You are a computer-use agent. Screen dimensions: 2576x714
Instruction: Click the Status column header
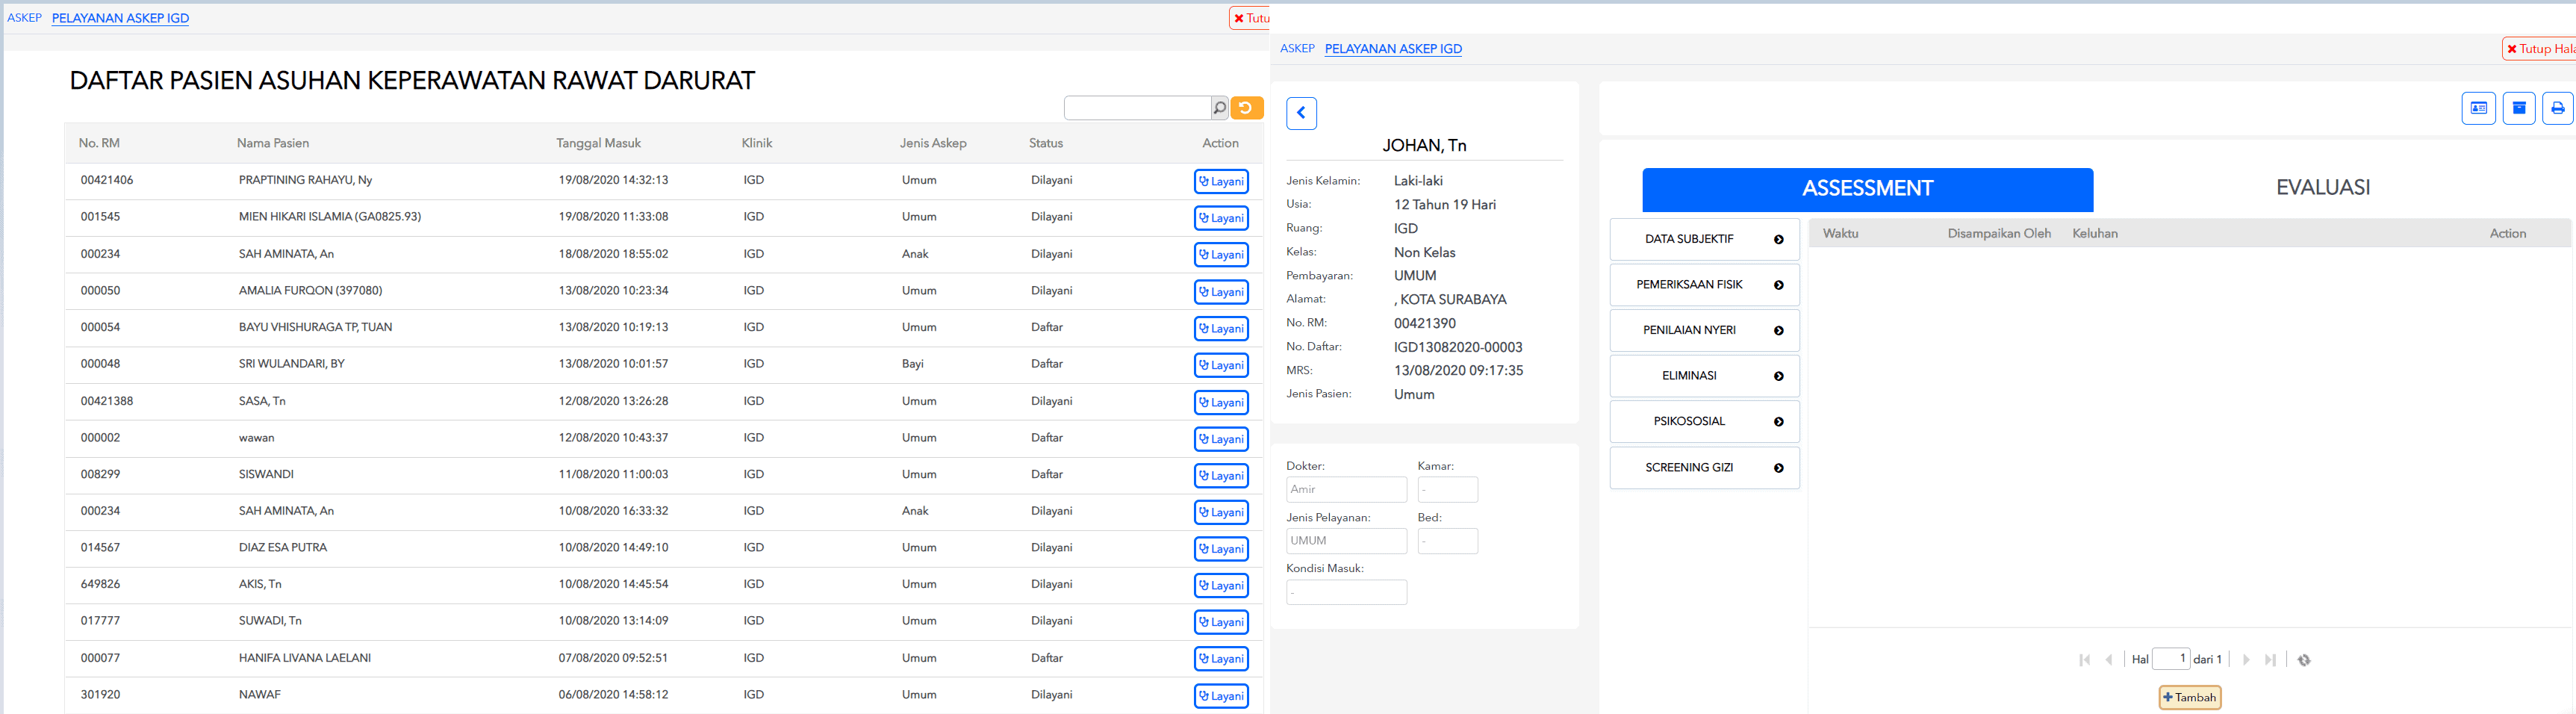[1046, 143]
